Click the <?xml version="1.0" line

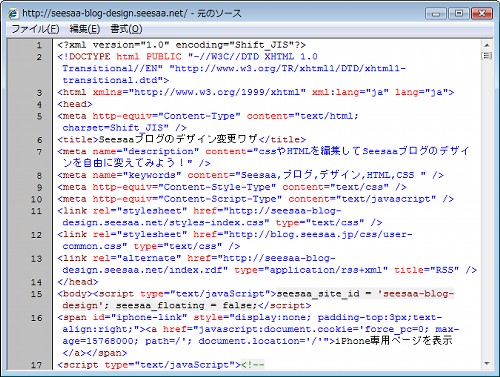coord(182,45)
